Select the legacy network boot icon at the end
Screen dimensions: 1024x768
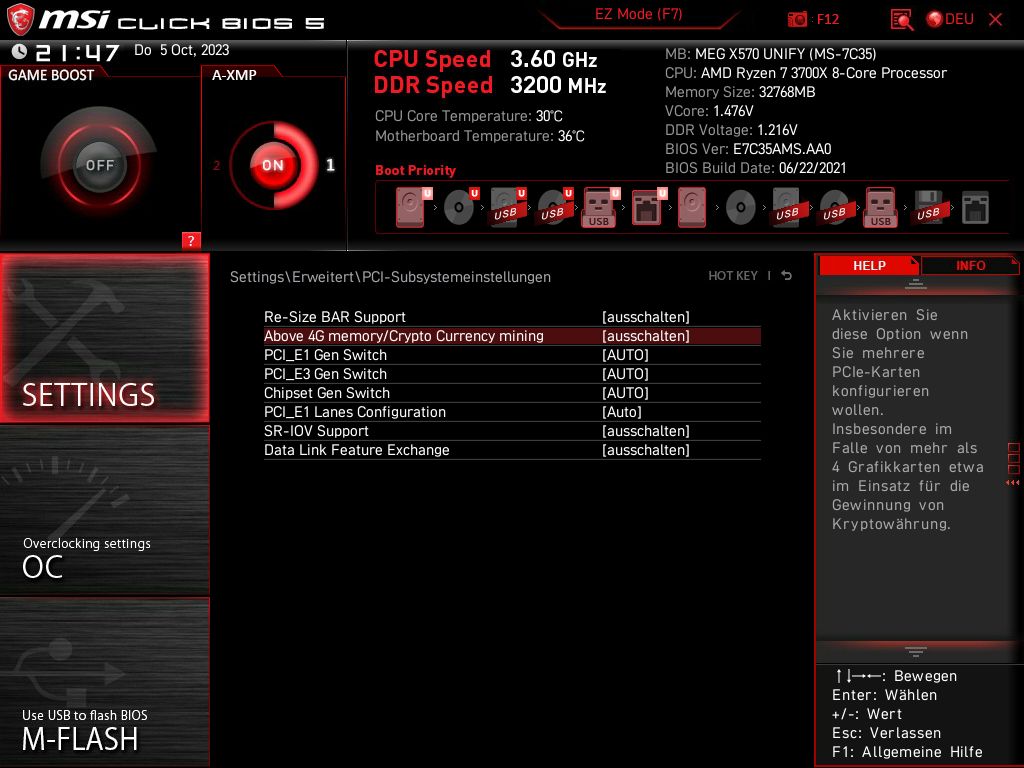975,208
